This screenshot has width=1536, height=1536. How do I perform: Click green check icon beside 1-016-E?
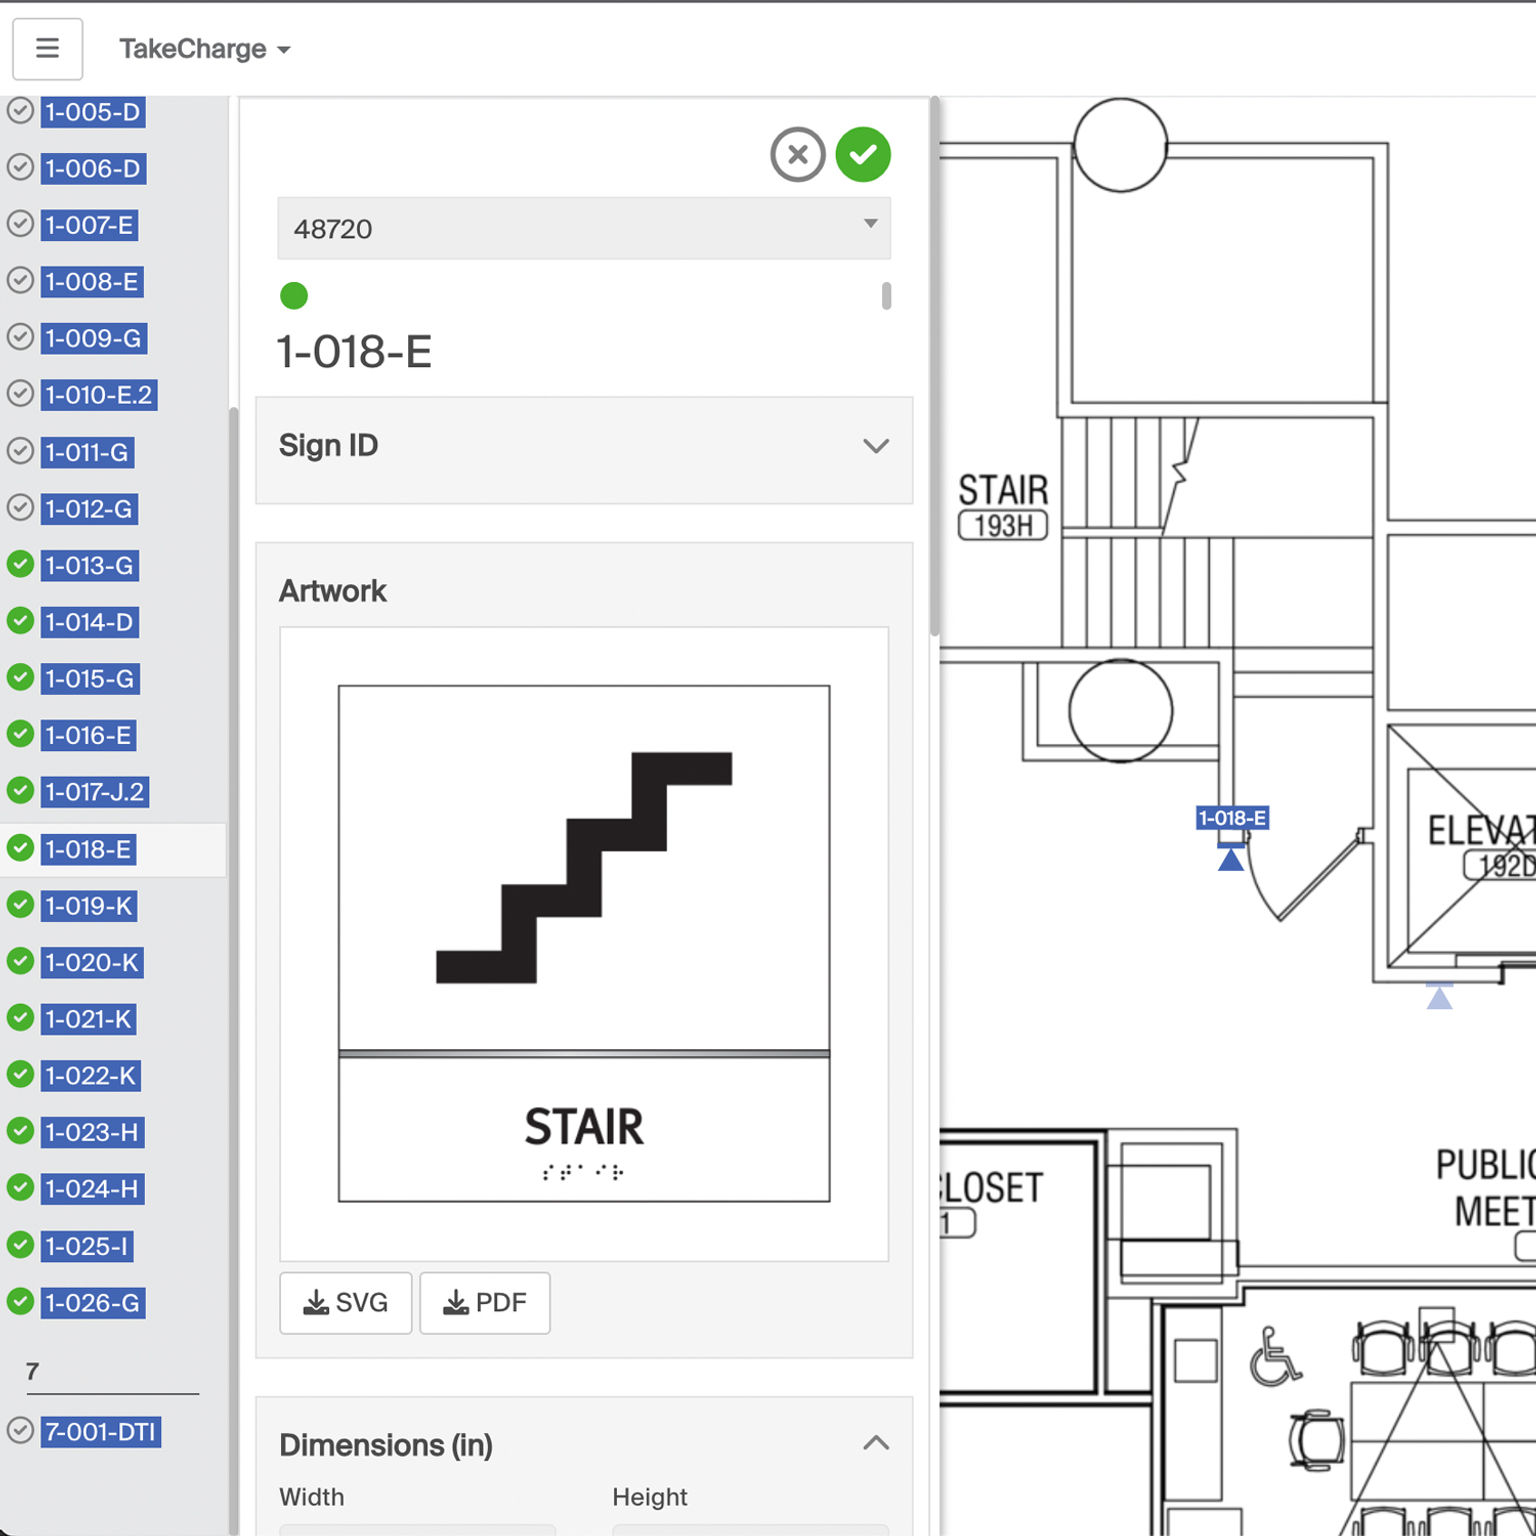20,734
